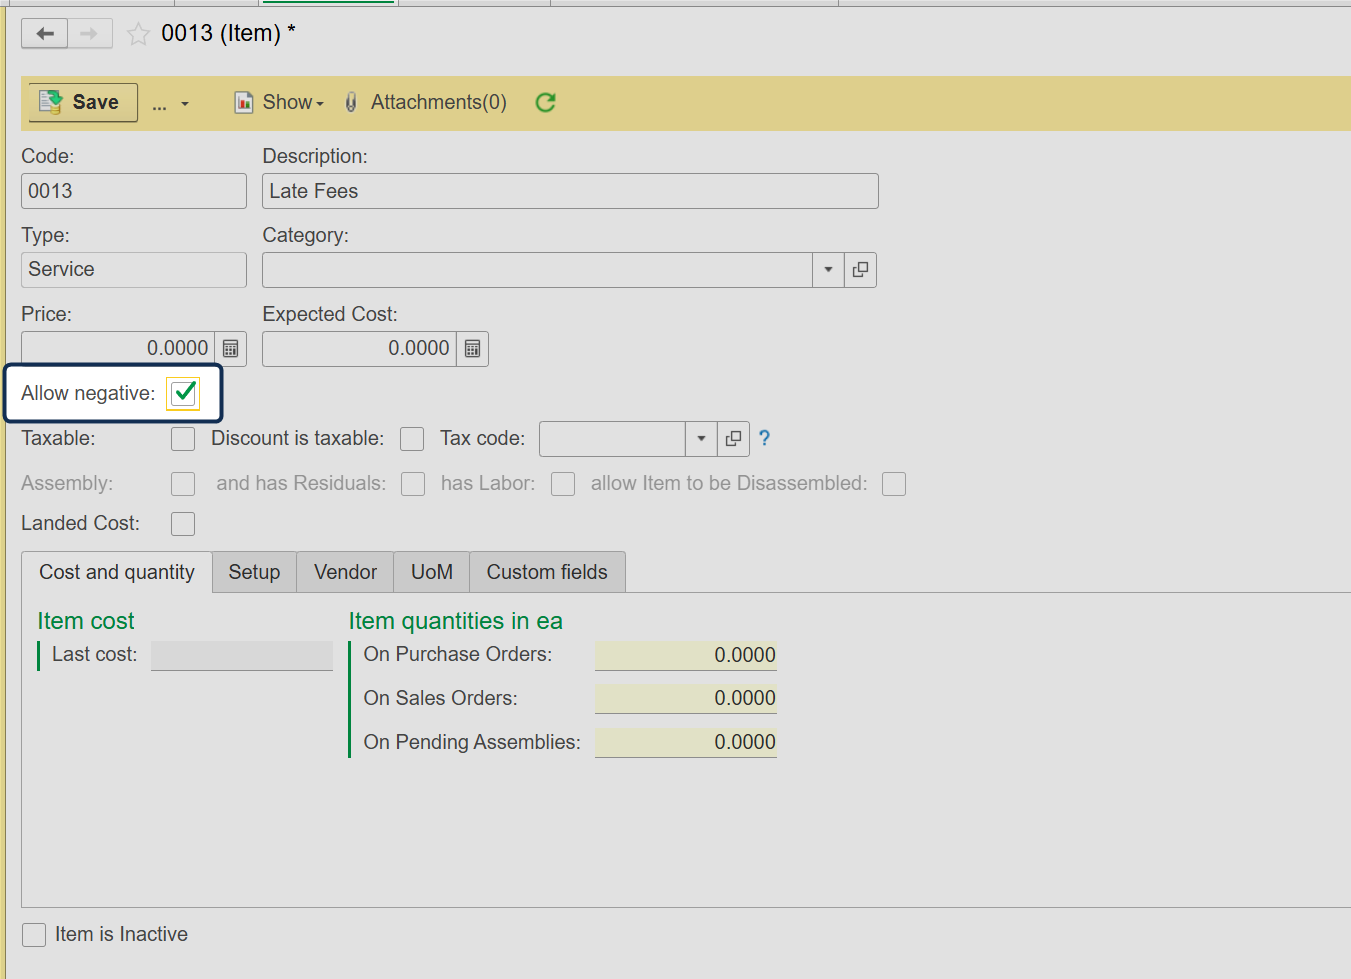The image size is (1351, 979).
Task: Click the forward arrow navigation button
Action: [x=90, y=34]
